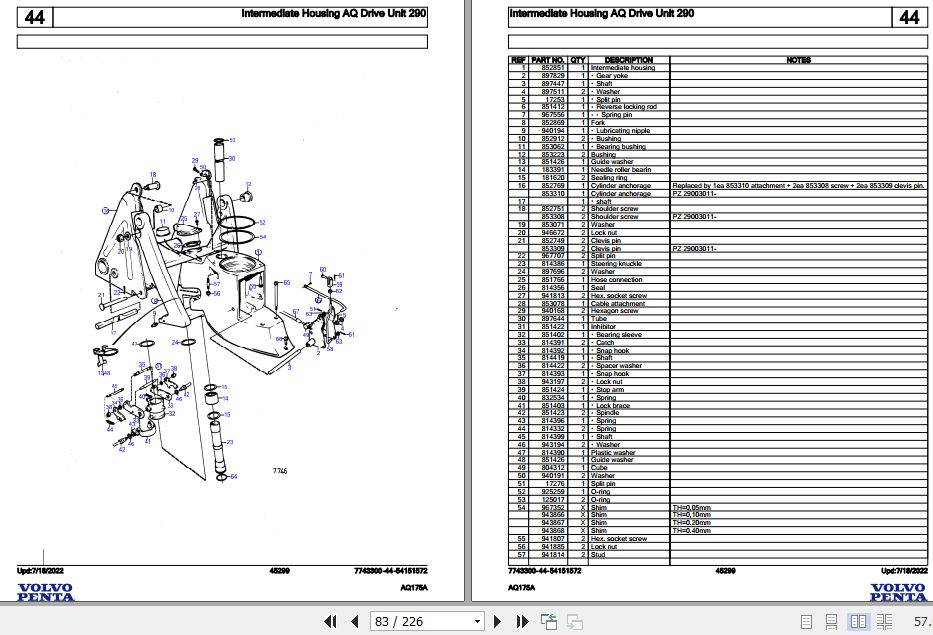
Task: Select the 'Hexagon screw' description
Action: pos(614,311)
